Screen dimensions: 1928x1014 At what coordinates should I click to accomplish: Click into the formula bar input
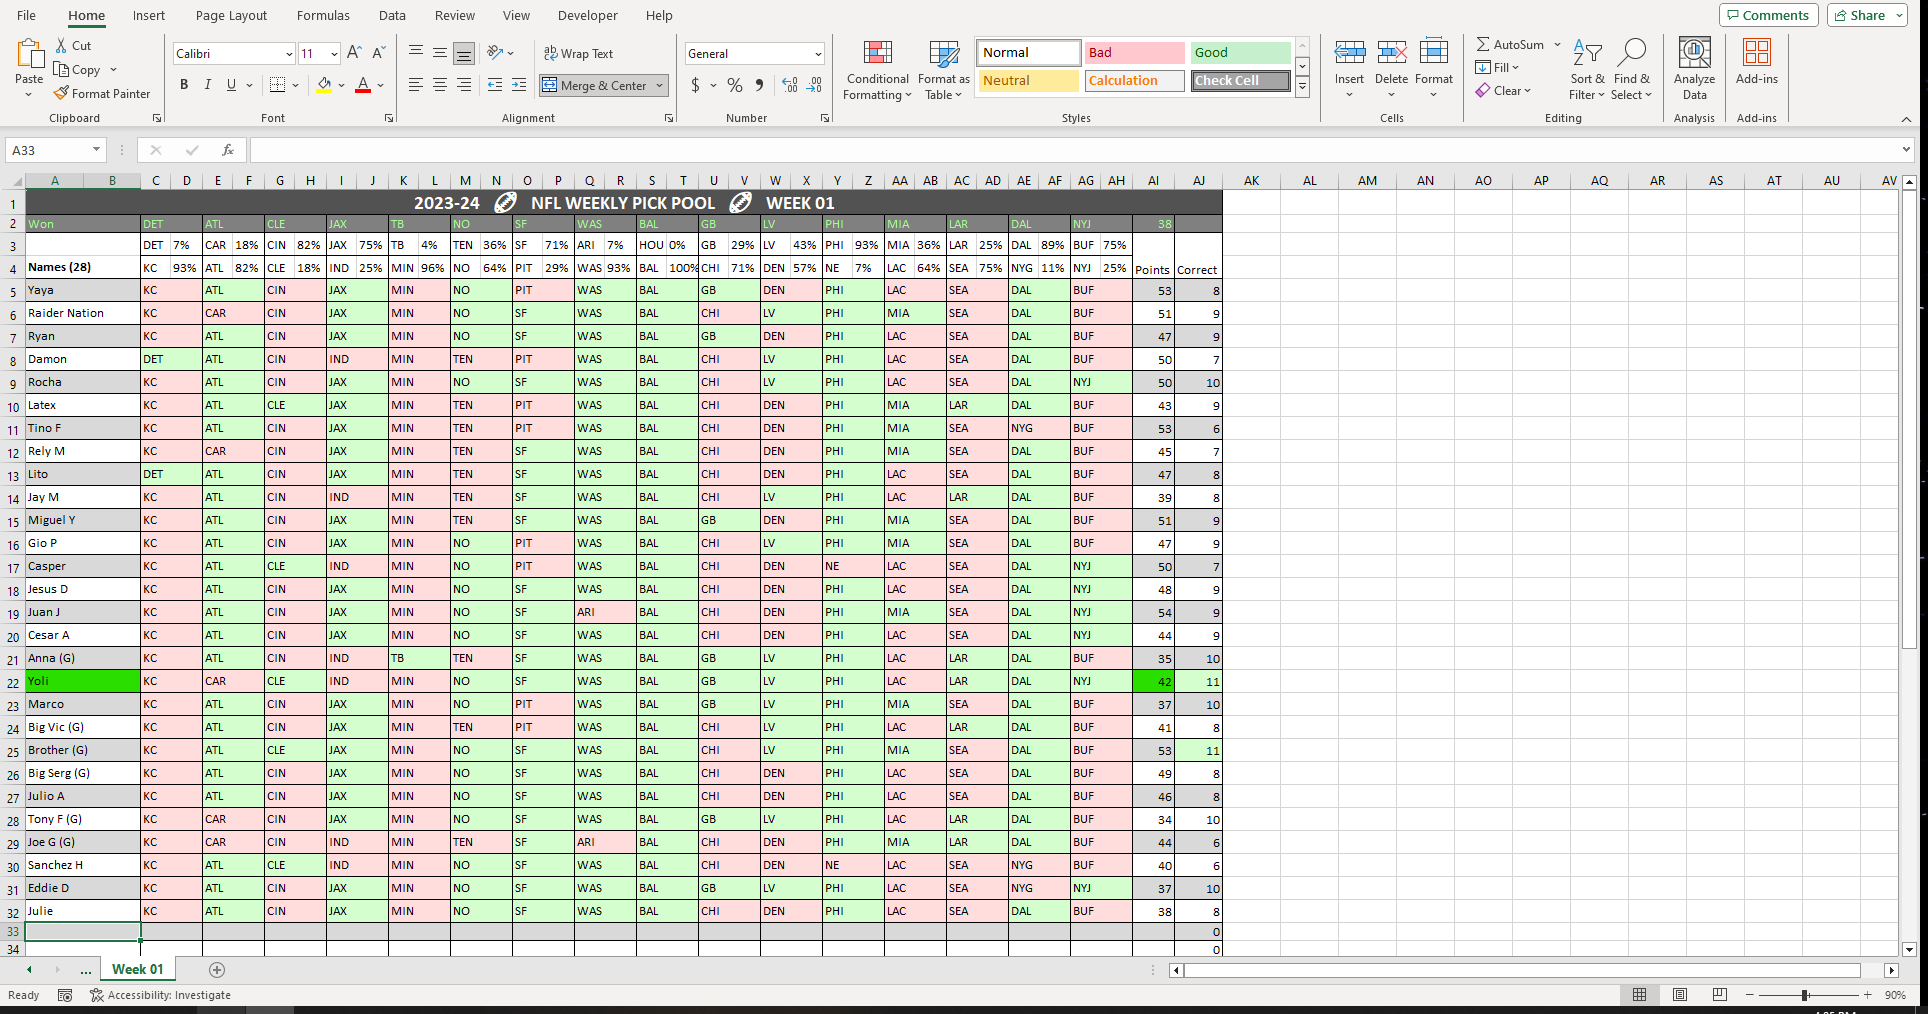1075,150
